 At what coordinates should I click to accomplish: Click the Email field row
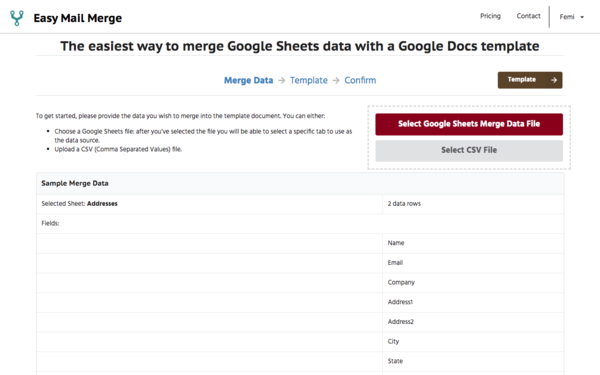point(300,263)
